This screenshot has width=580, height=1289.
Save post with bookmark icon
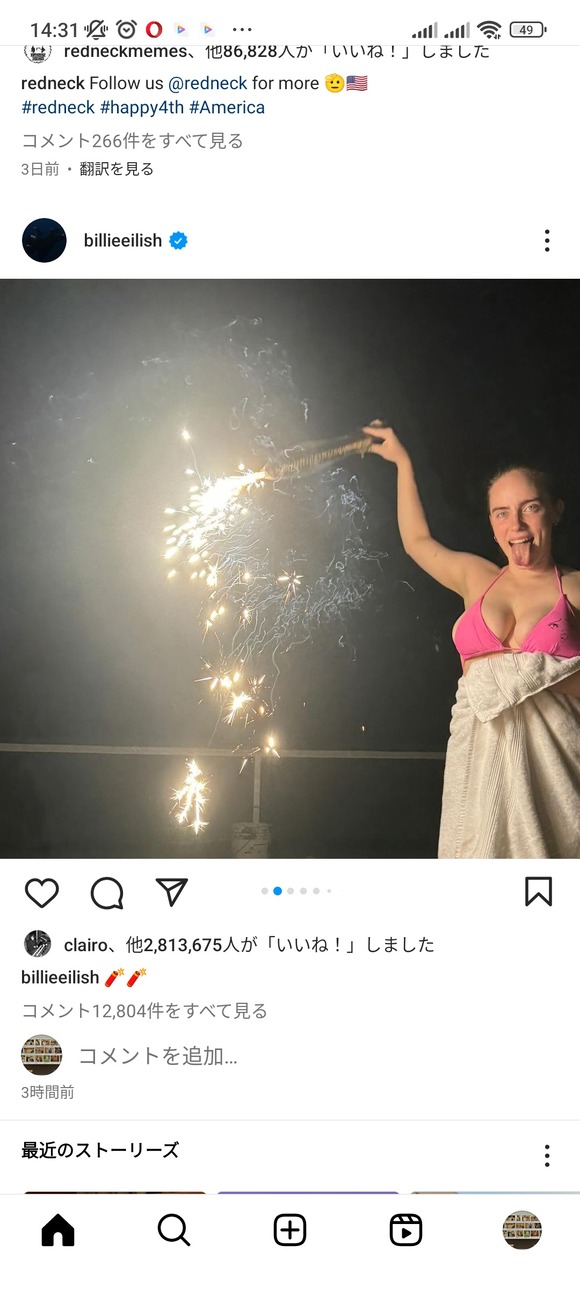pyautogui.click(x=538, y=891)
